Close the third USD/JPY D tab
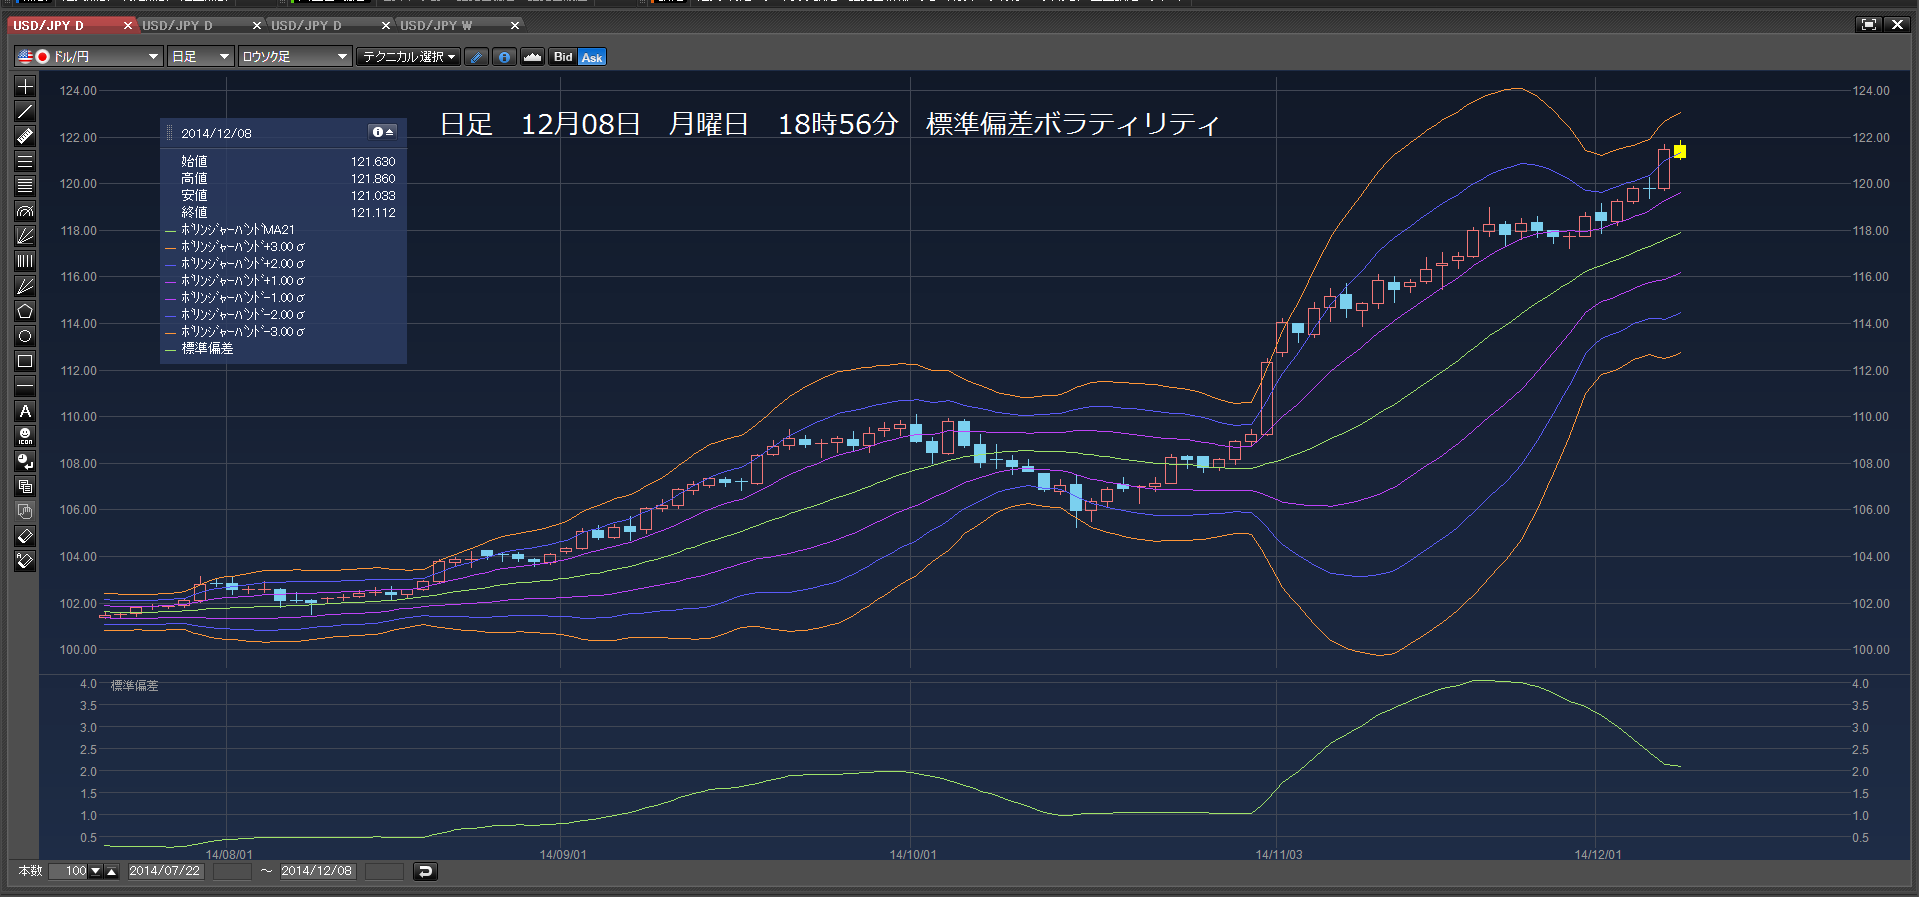The height and width of the screenshot is (897, 1919). 386,25
